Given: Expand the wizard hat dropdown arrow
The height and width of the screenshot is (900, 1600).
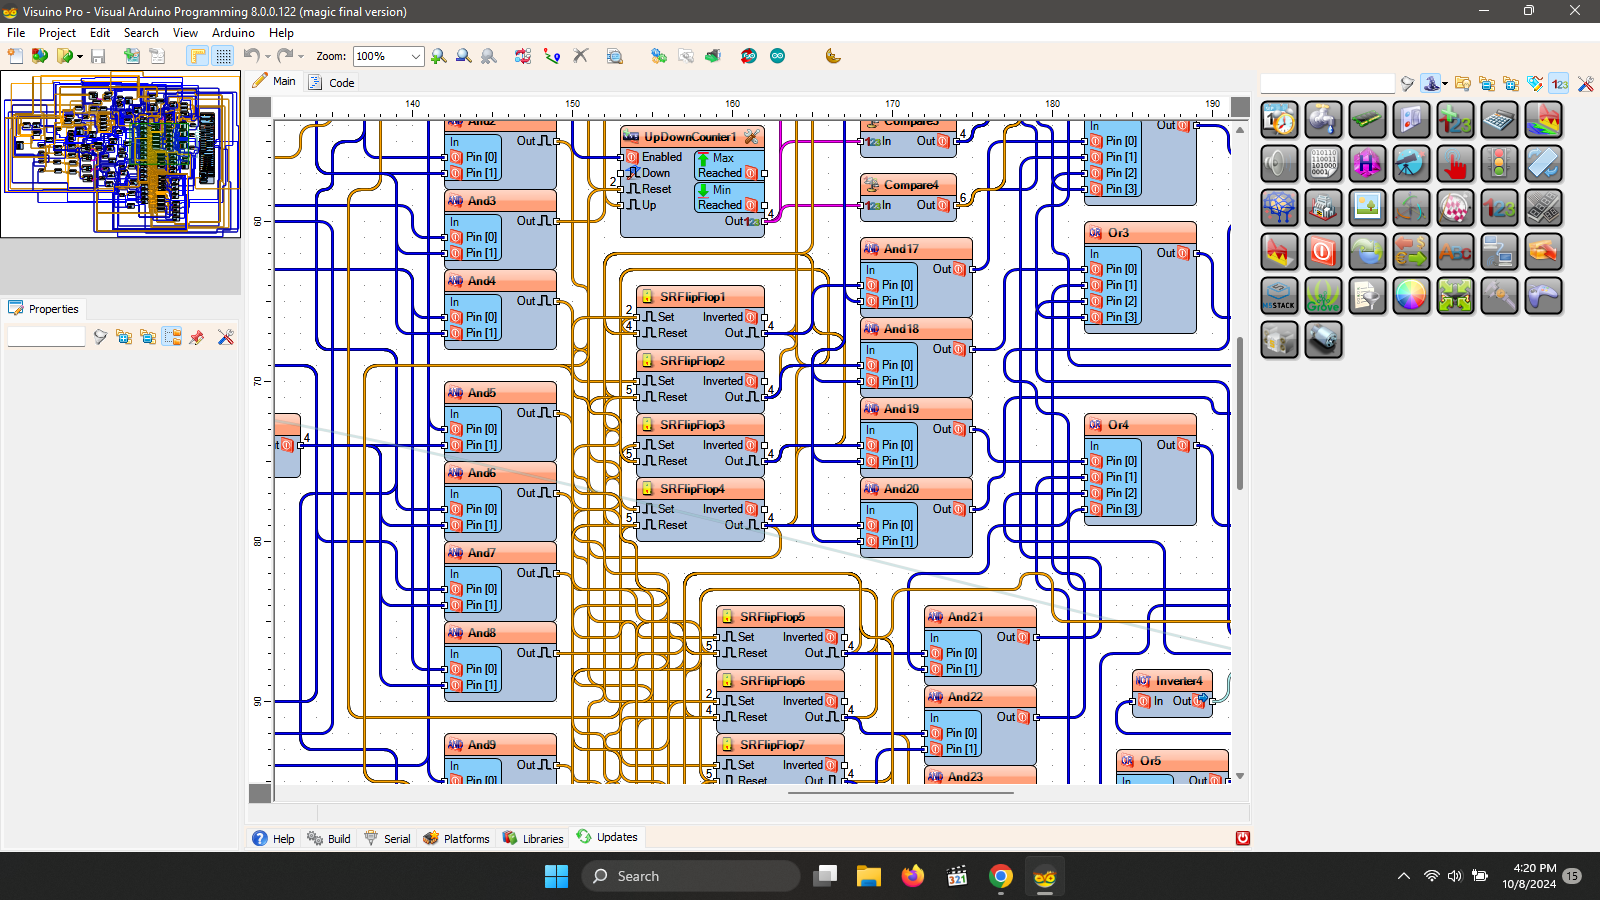Looking at the screenshot, I should pyautogui.click(x=1445, y=84).
